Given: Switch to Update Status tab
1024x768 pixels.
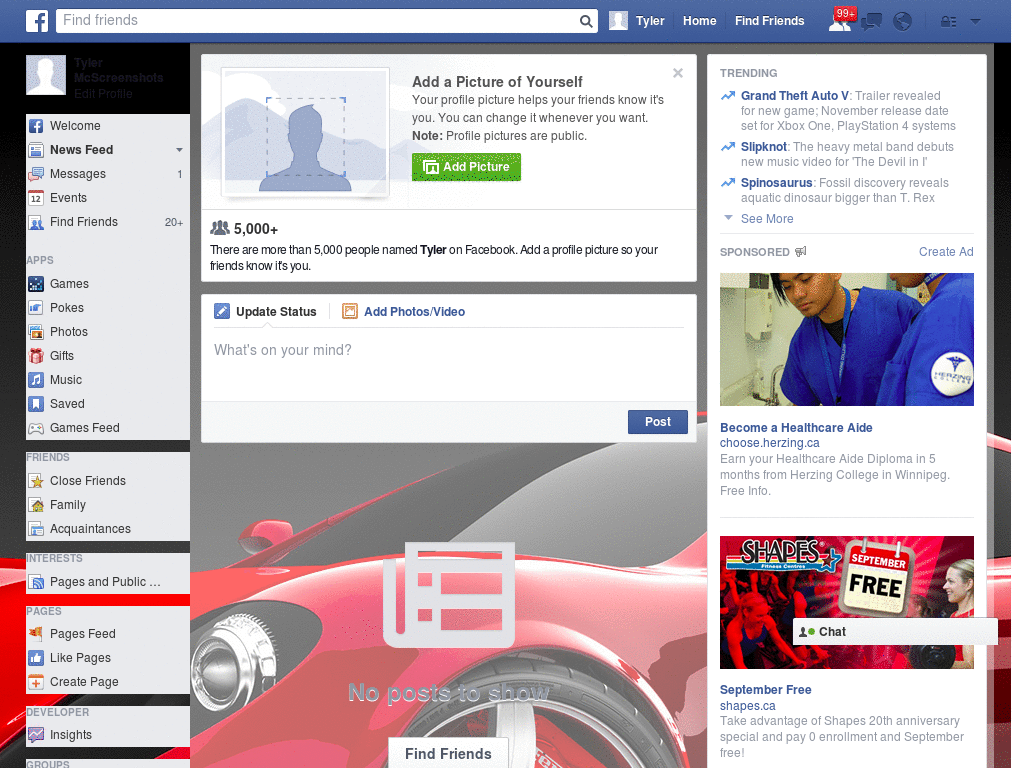Looking at the screenshot, I should point(276,312).
